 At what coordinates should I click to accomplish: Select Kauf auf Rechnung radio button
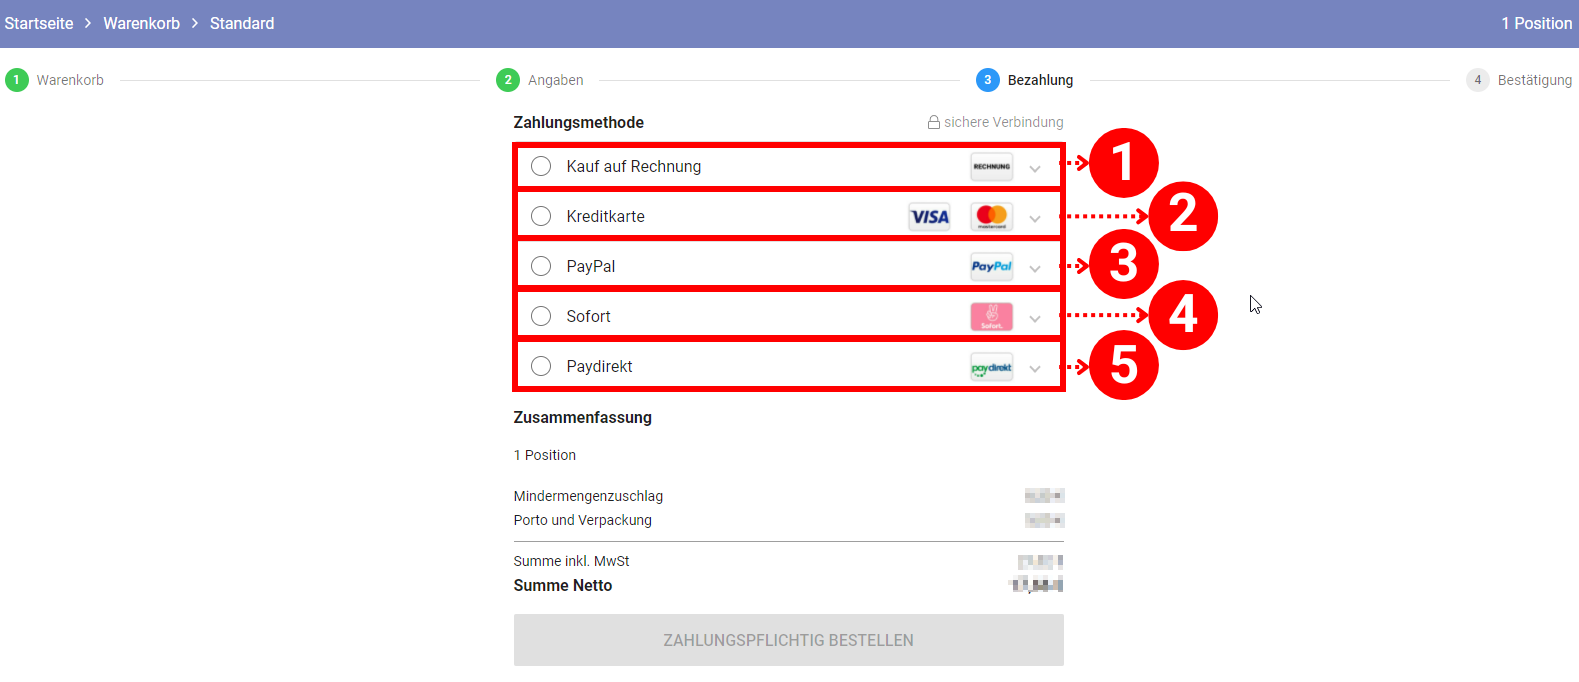click(541, 166)
